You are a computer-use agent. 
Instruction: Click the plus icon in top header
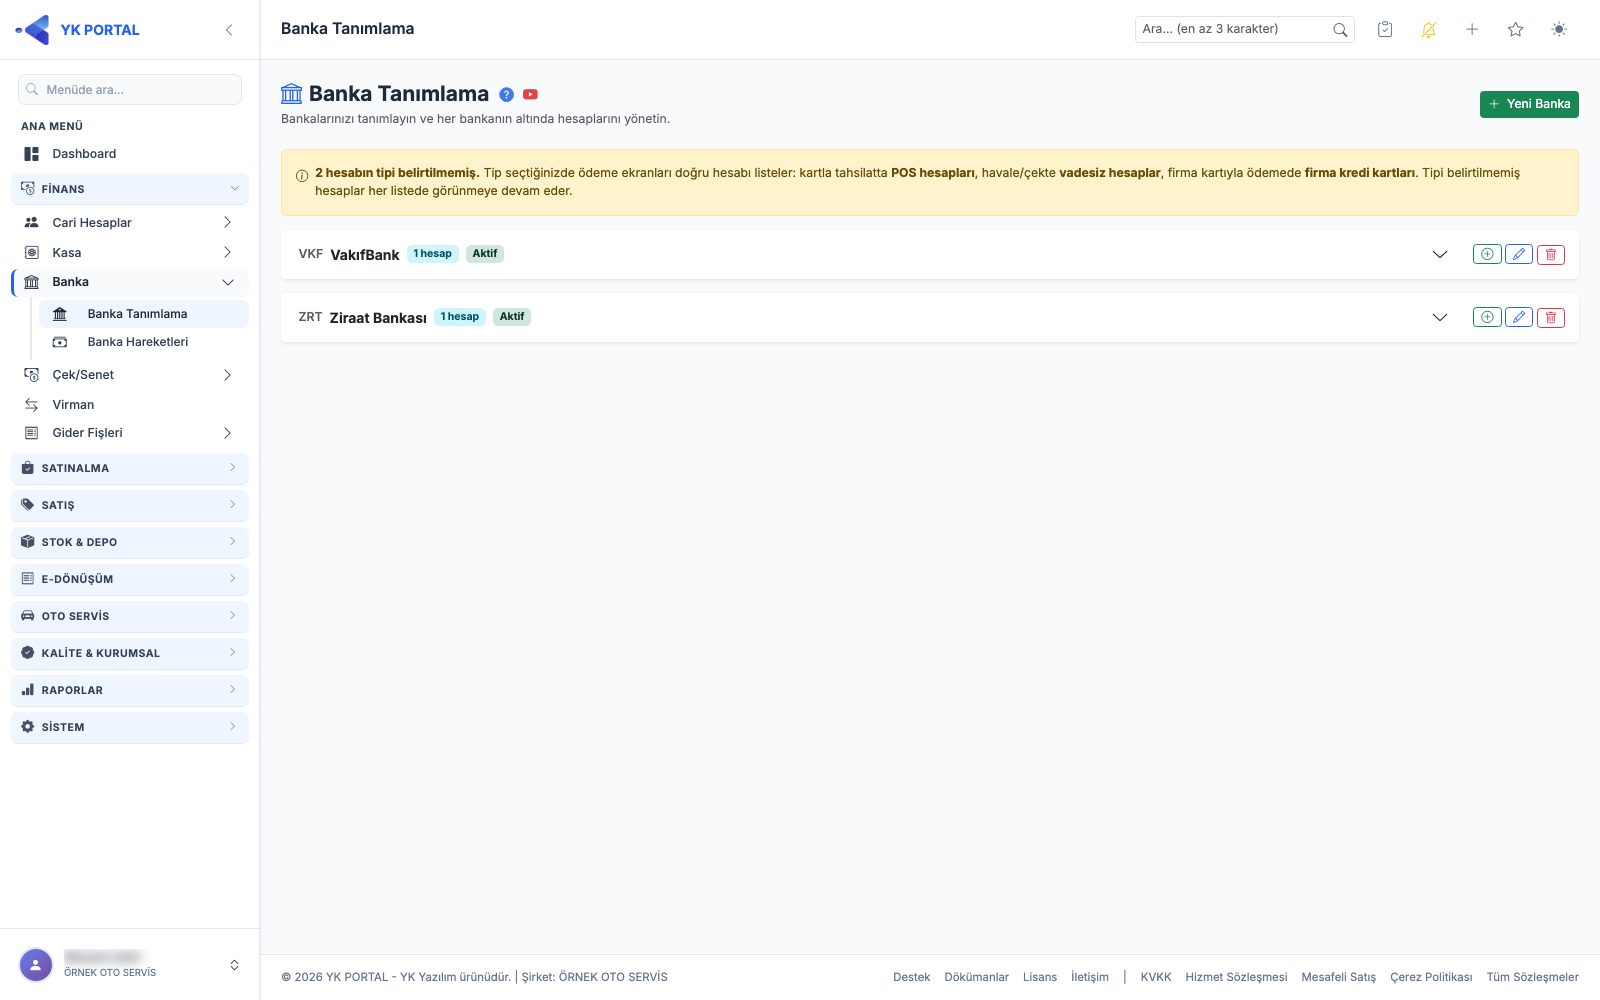pos(1472,30)
